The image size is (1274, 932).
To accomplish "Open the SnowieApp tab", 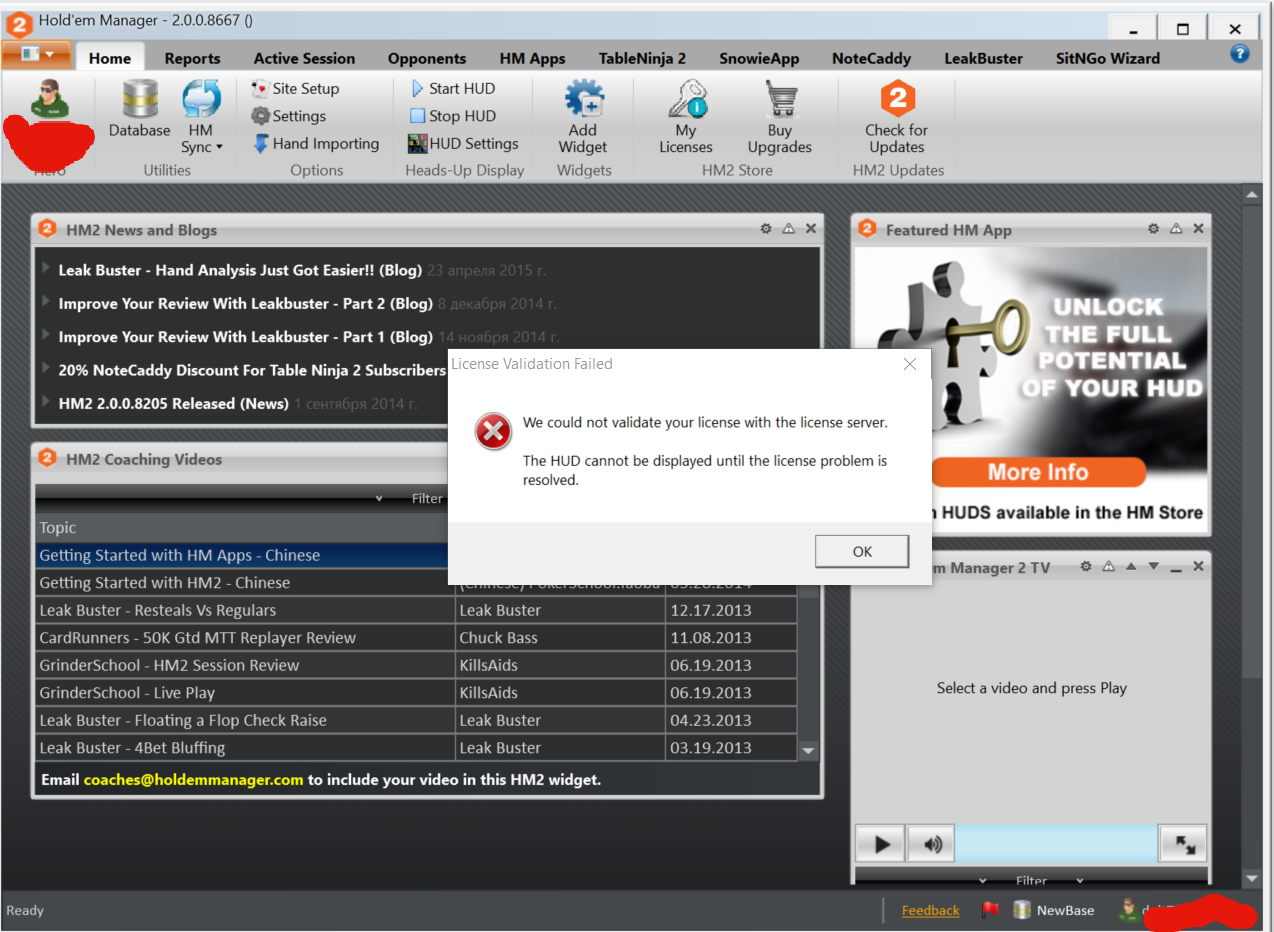I will point(759,58).
